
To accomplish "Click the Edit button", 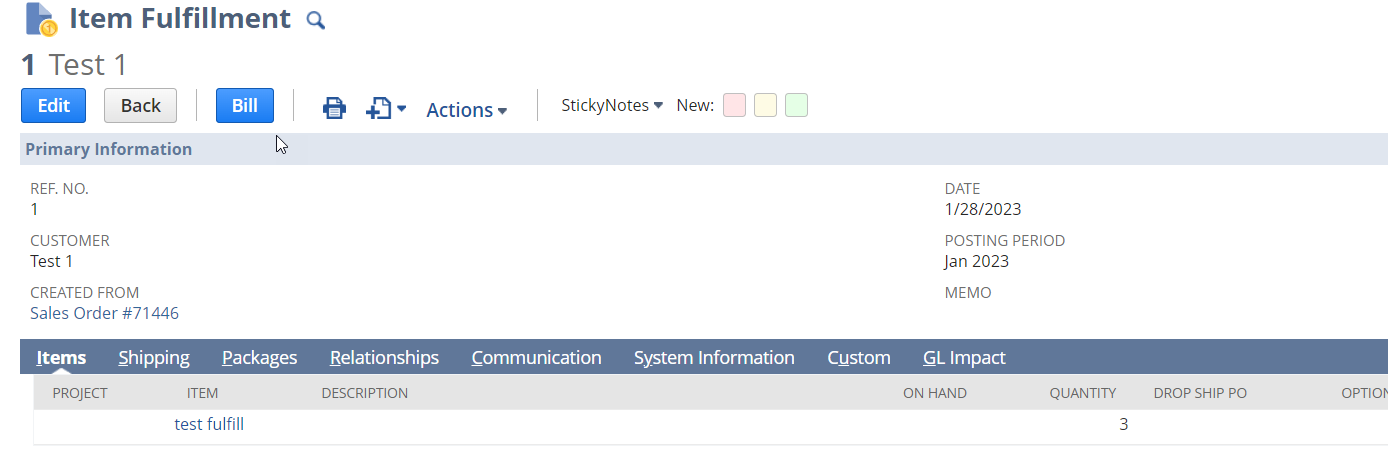I will coord(54,106).
